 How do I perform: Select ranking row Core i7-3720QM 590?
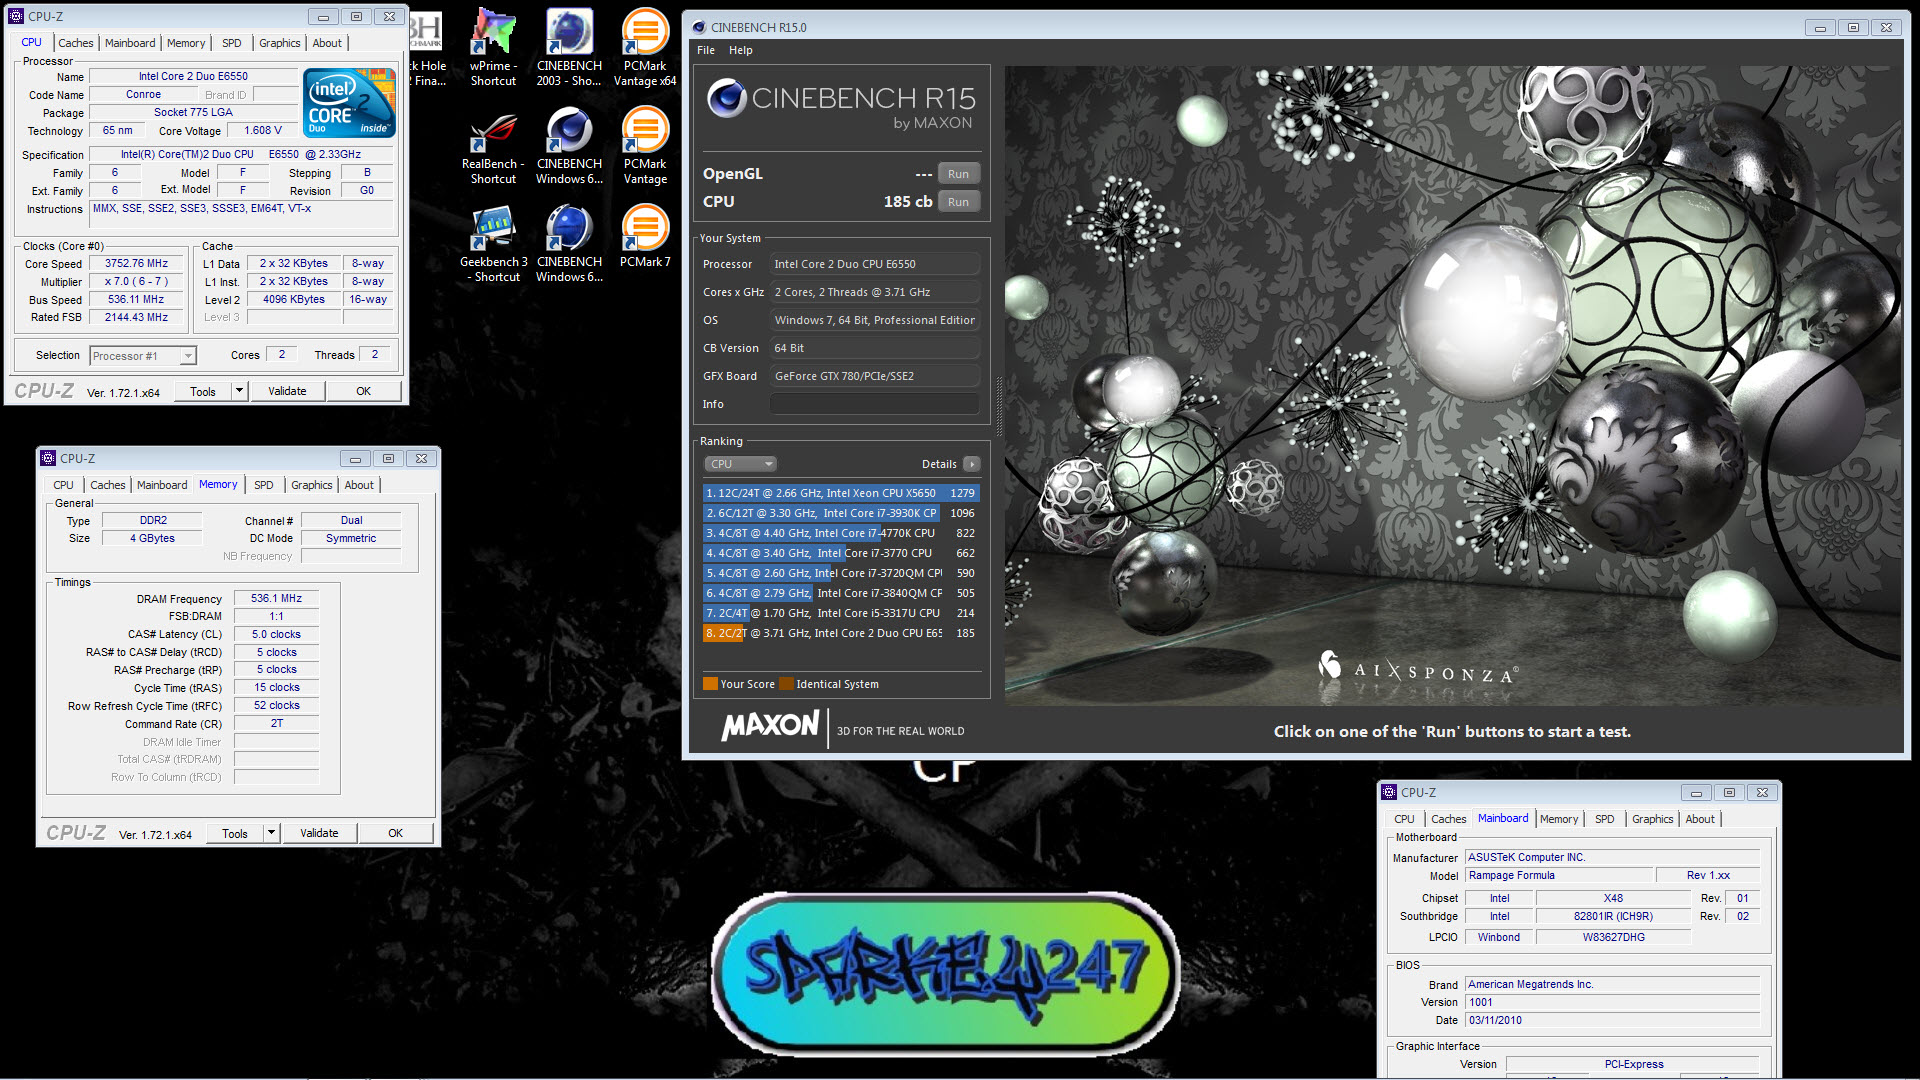(x=840, y=573)
